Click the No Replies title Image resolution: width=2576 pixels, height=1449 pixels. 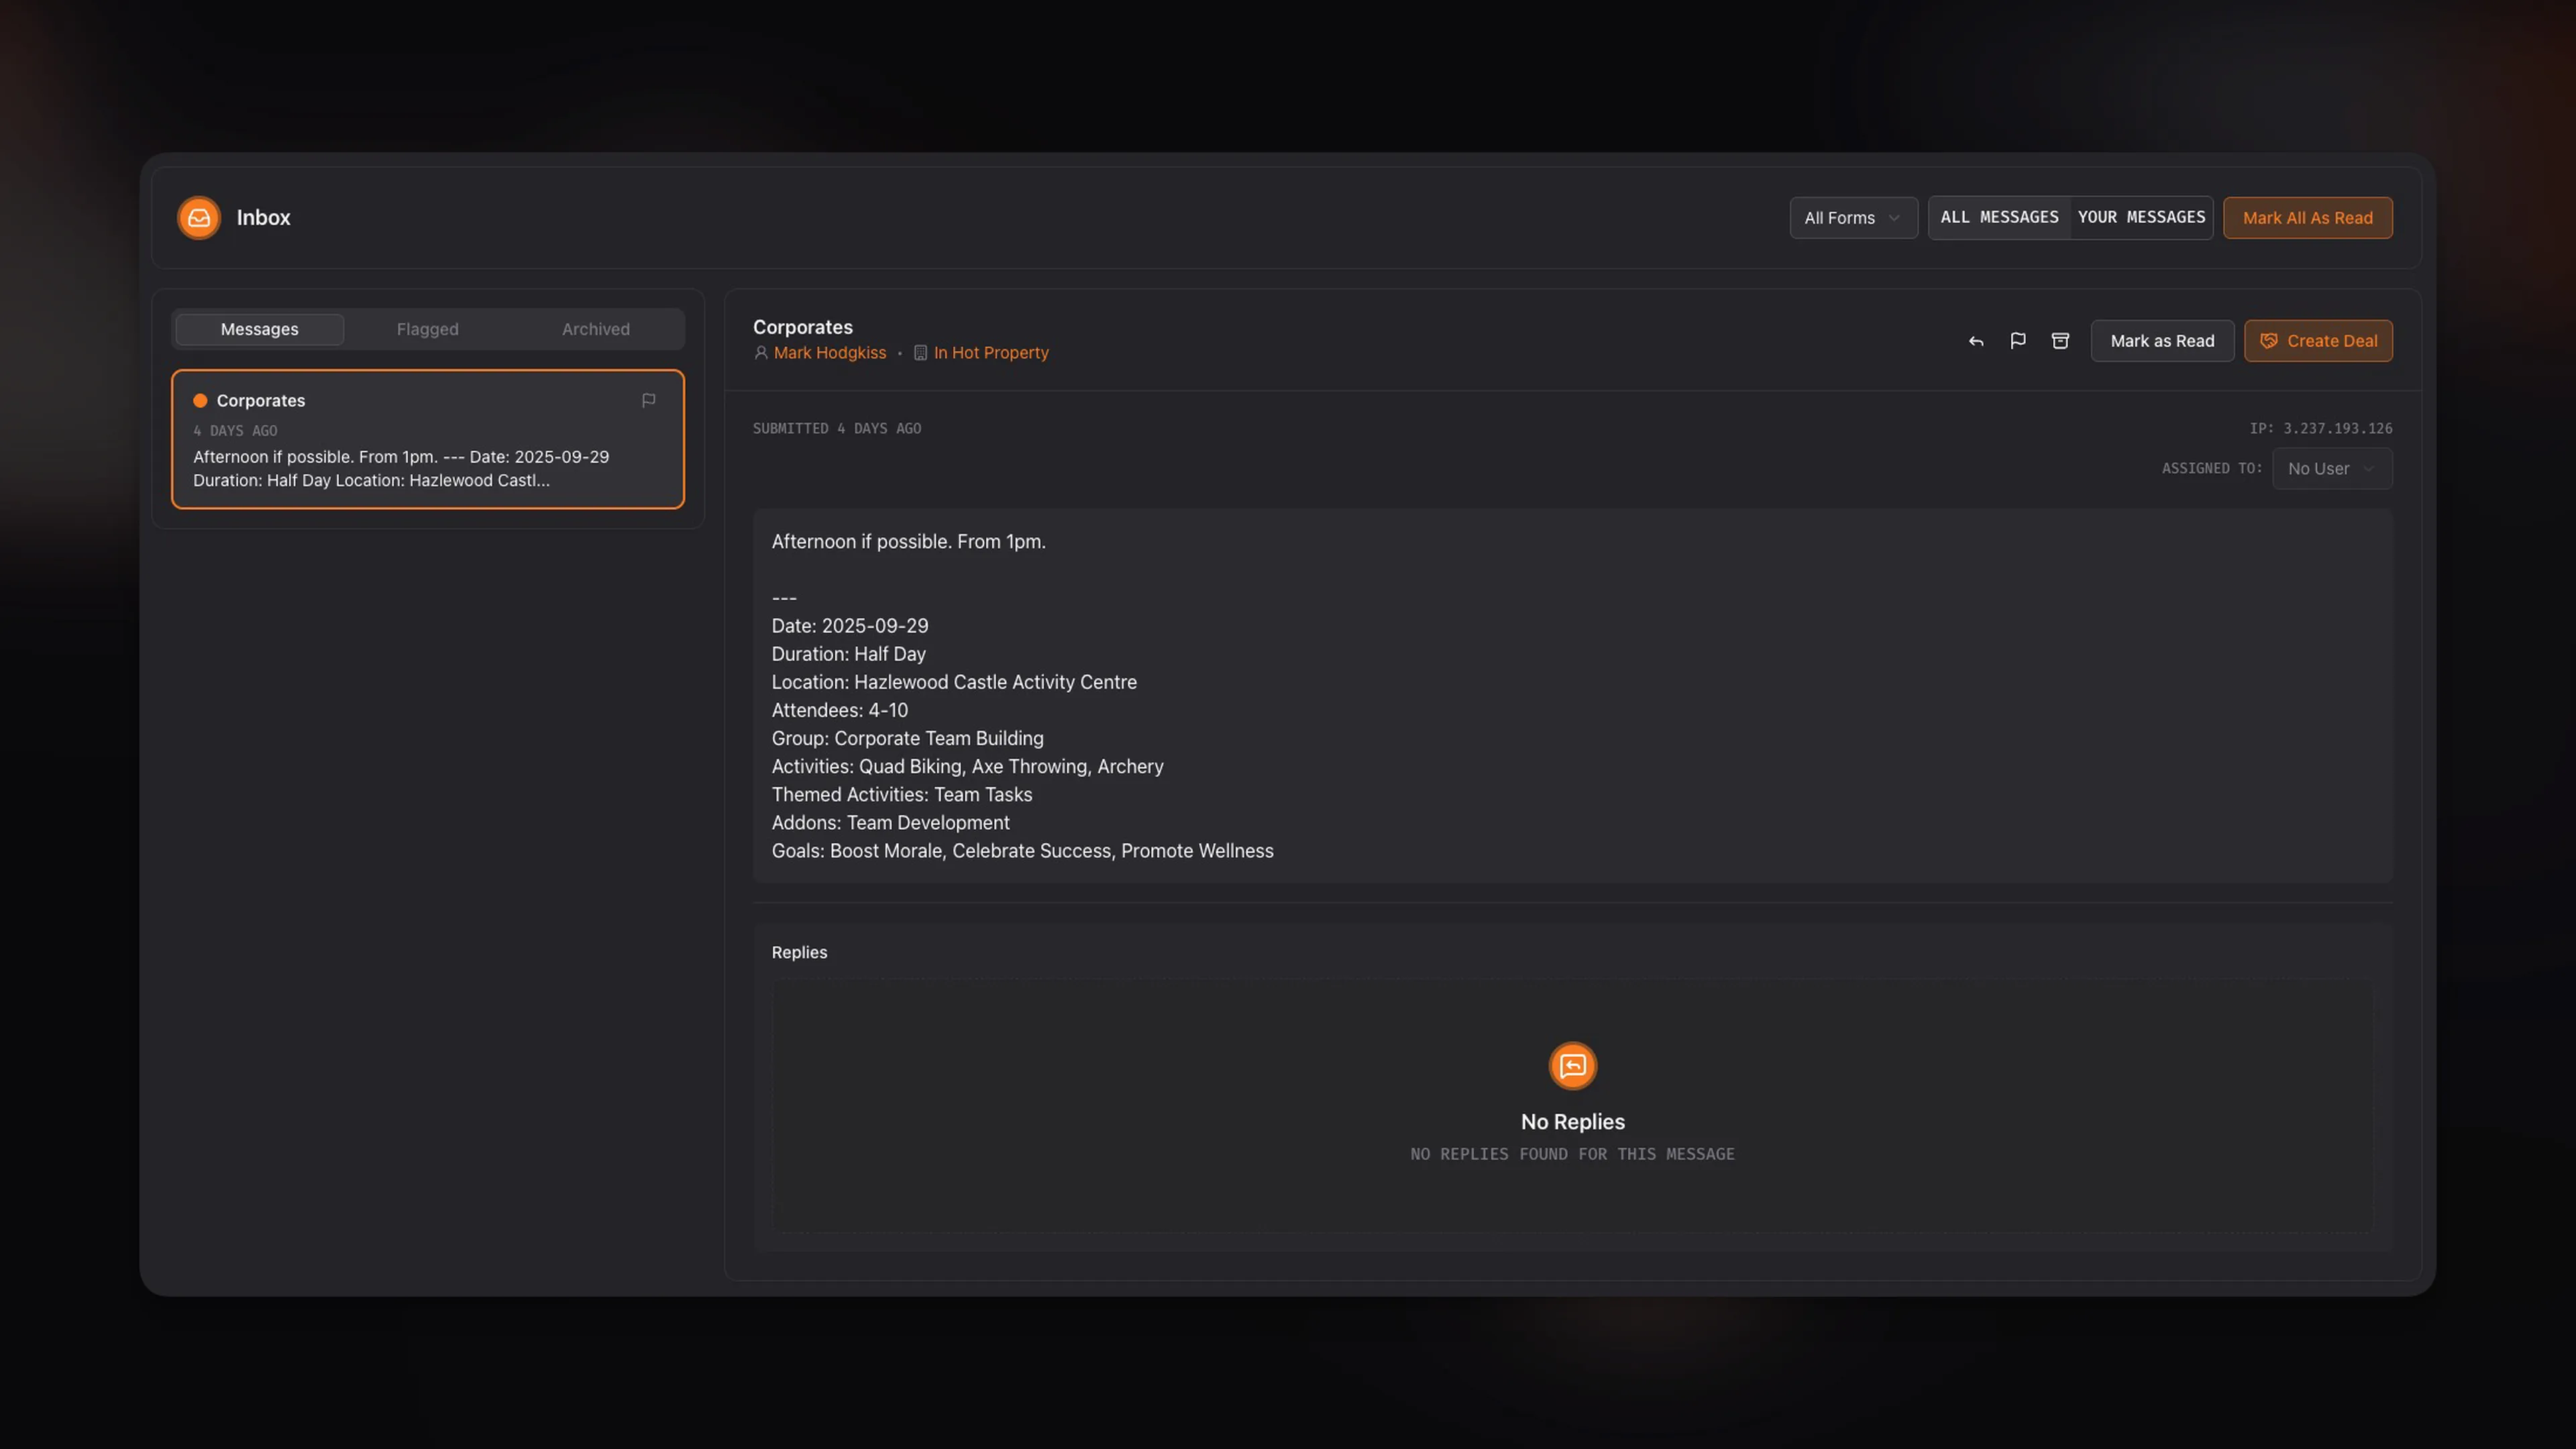click(x=1573, y=1122)
